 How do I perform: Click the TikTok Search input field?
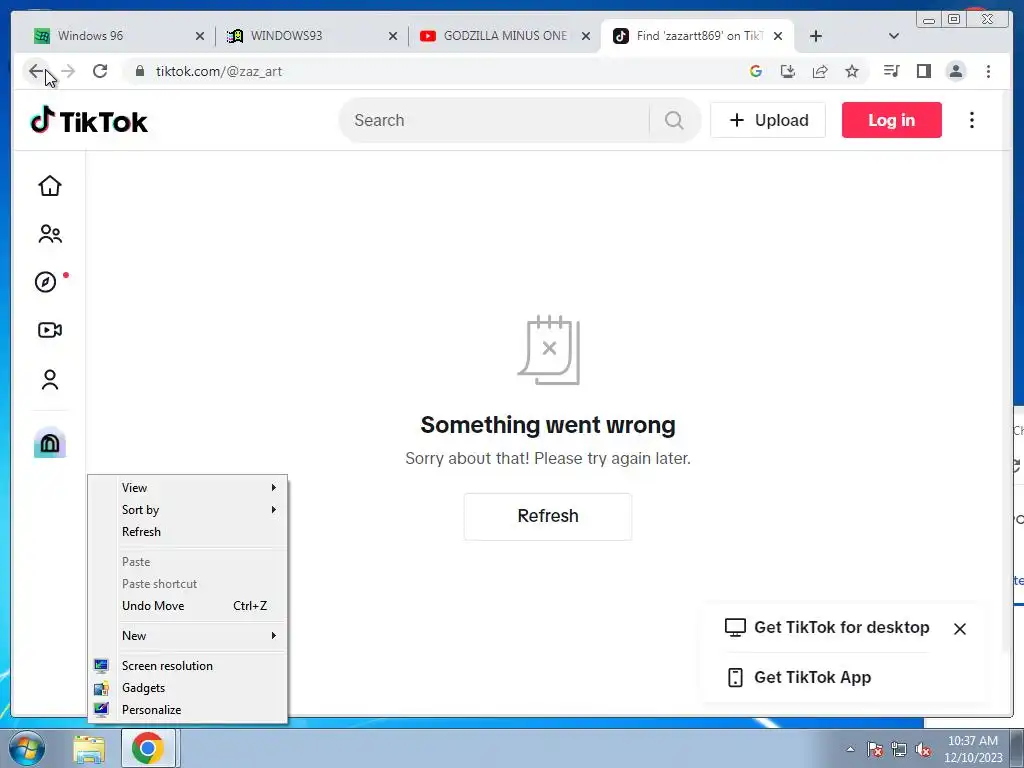(496, 120)
